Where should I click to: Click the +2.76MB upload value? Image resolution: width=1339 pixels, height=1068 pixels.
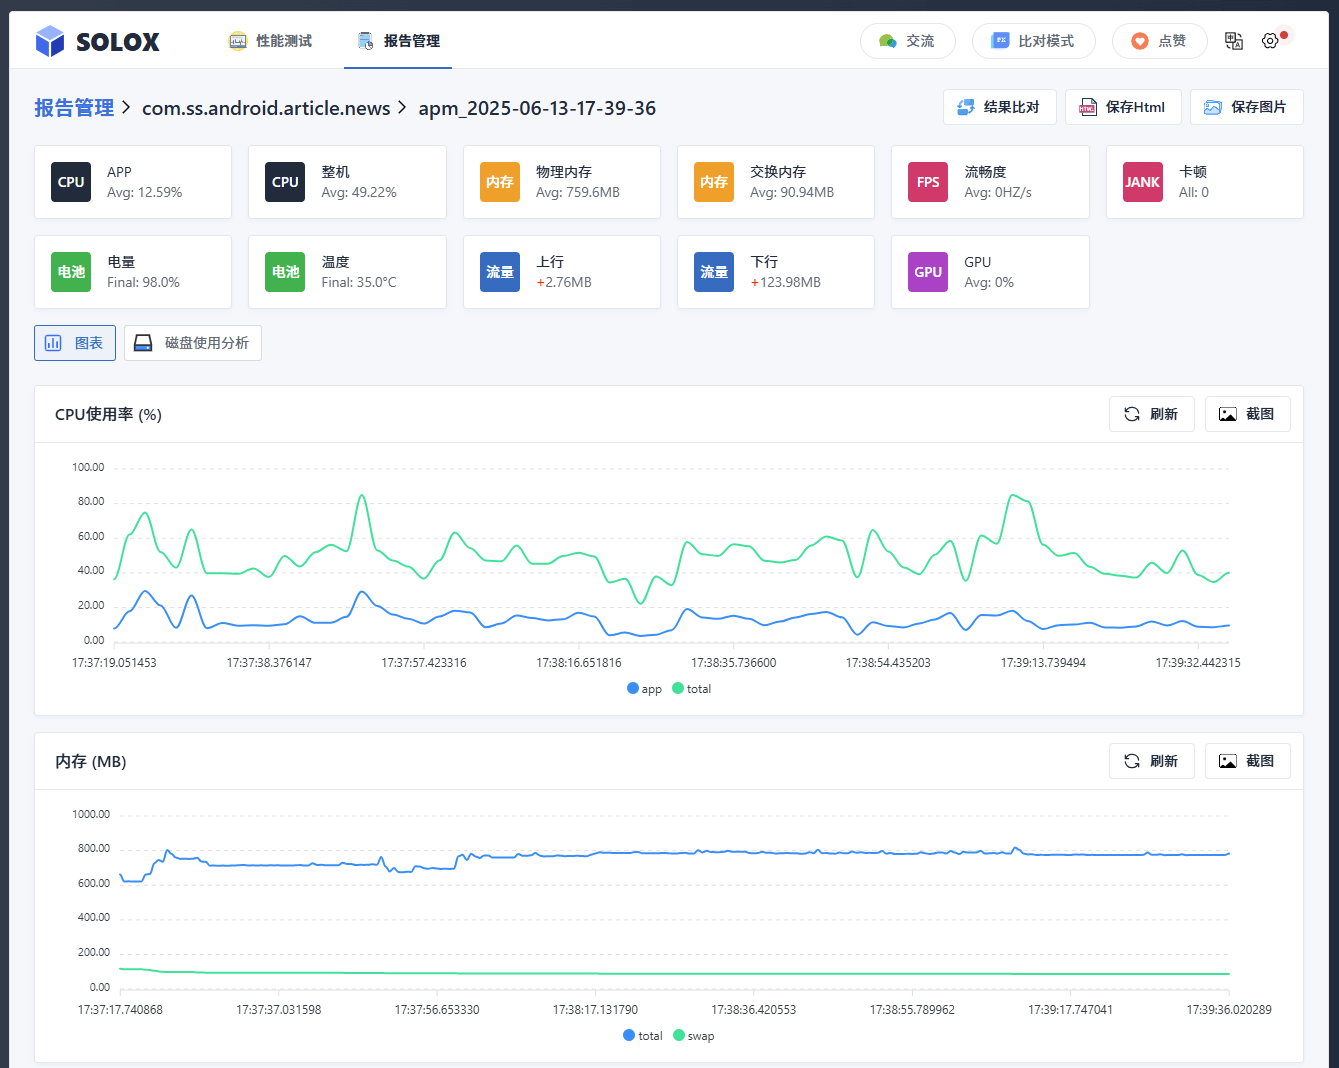[564, 282]
